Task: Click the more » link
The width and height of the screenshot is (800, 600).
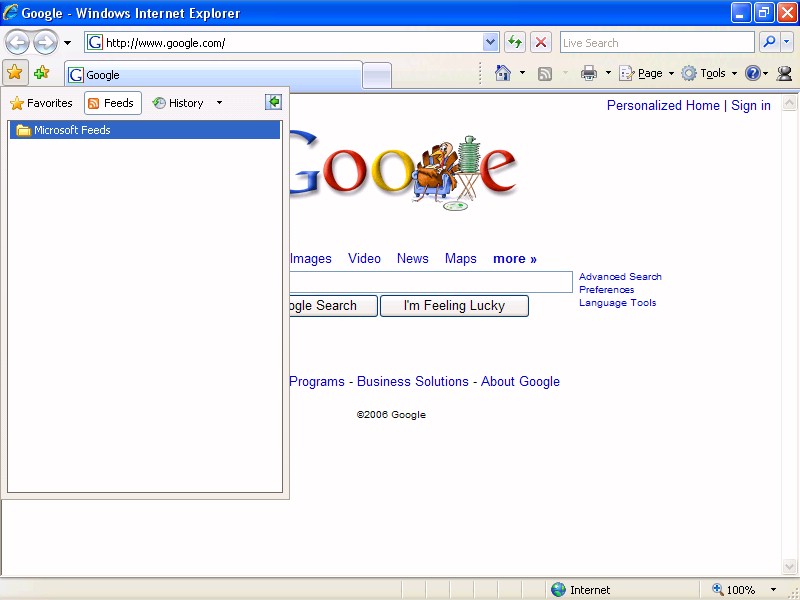Action: point(514,259)
